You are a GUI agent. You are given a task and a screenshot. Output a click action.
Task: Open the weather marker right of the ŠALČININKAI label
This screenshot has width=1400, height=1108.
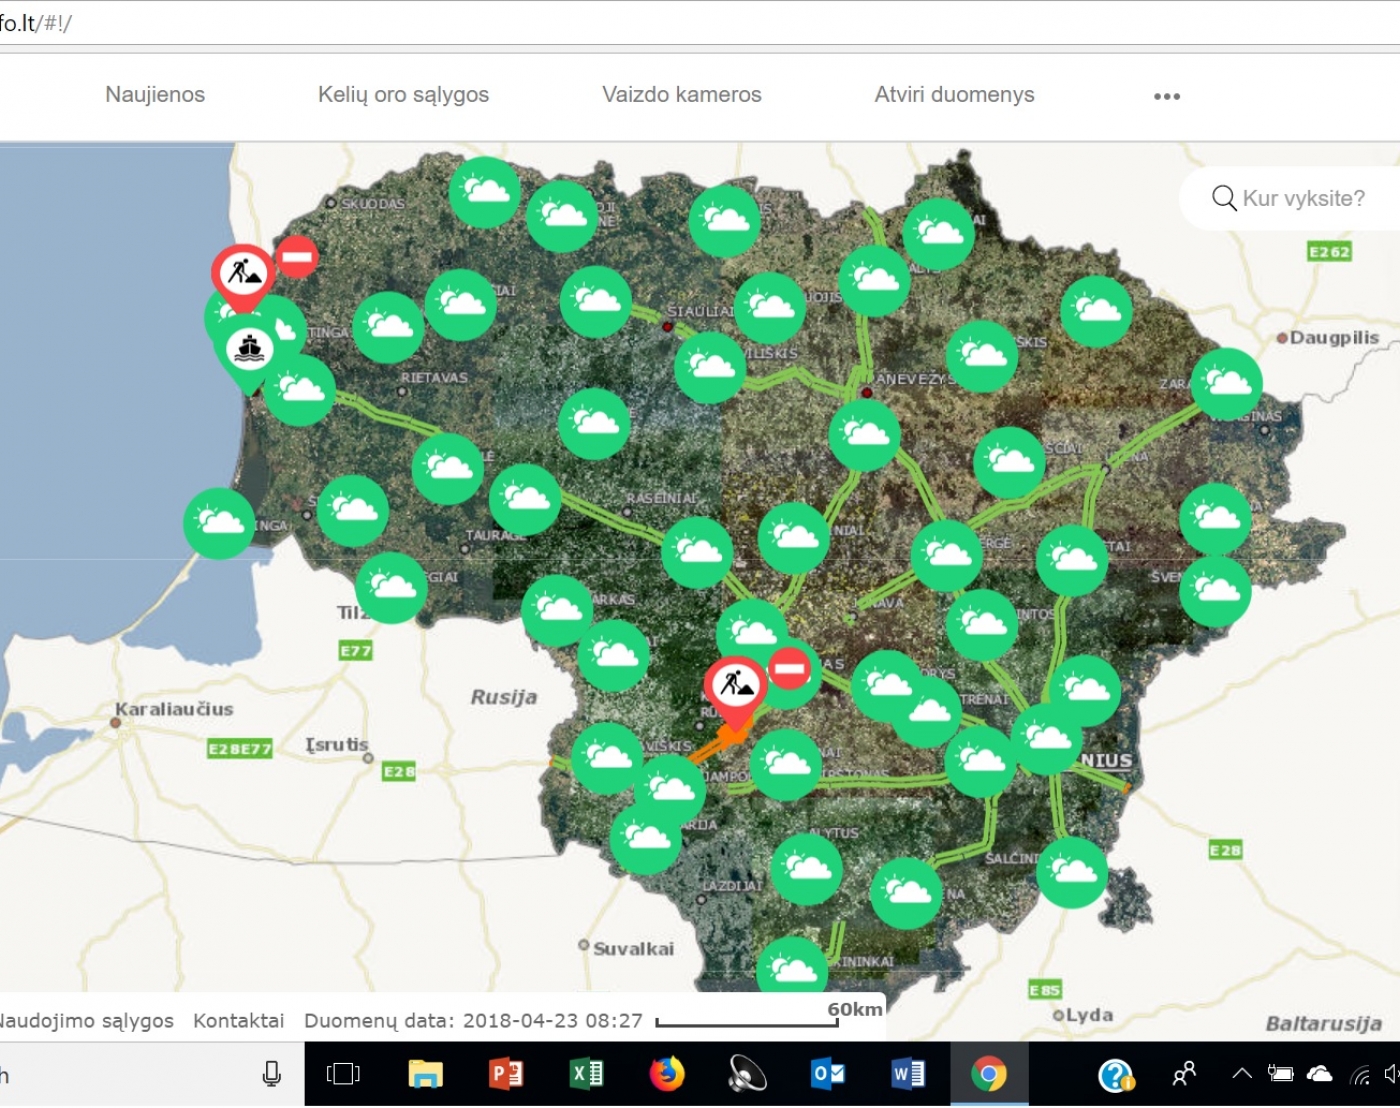(x=1072, y=872)
